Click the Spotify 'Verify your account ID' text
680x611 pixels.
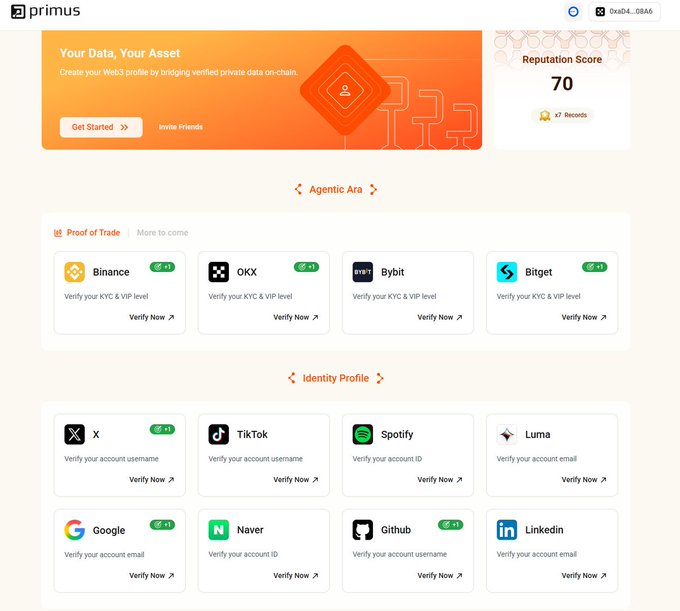[x=387, y=459]
